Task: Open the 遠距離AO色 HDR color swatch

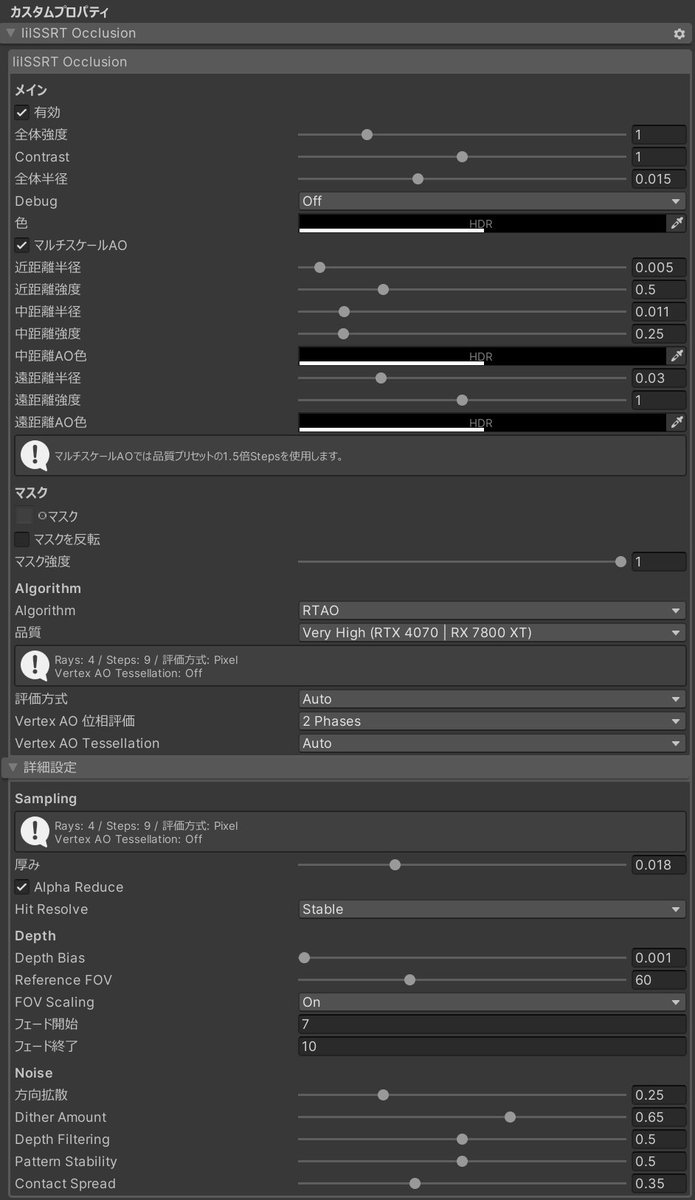Action: [x=482, y=422]
